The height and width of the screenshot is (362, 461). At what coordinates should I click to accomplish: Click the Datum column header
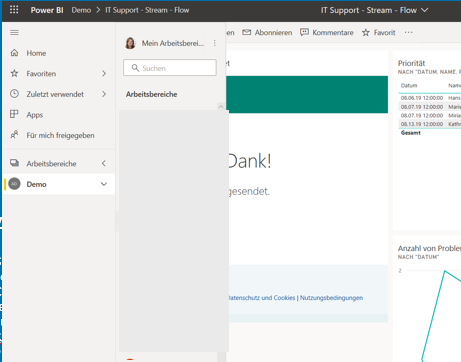pos(409,85)
